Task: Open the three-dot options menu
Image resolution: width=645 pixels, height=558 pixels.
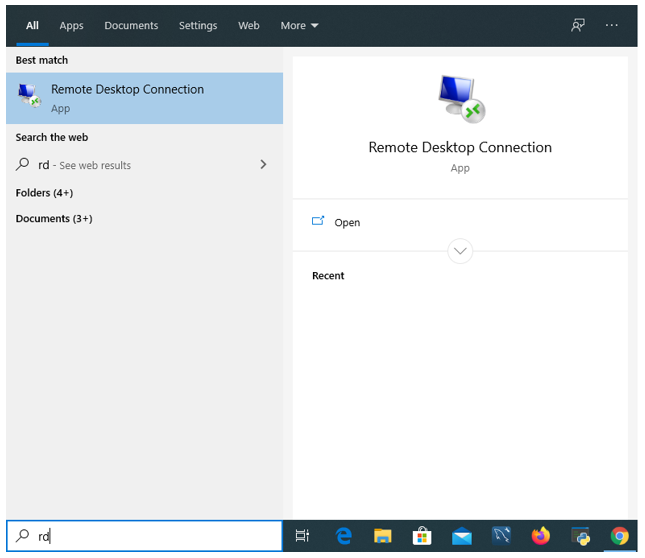Action: point(611,25)
